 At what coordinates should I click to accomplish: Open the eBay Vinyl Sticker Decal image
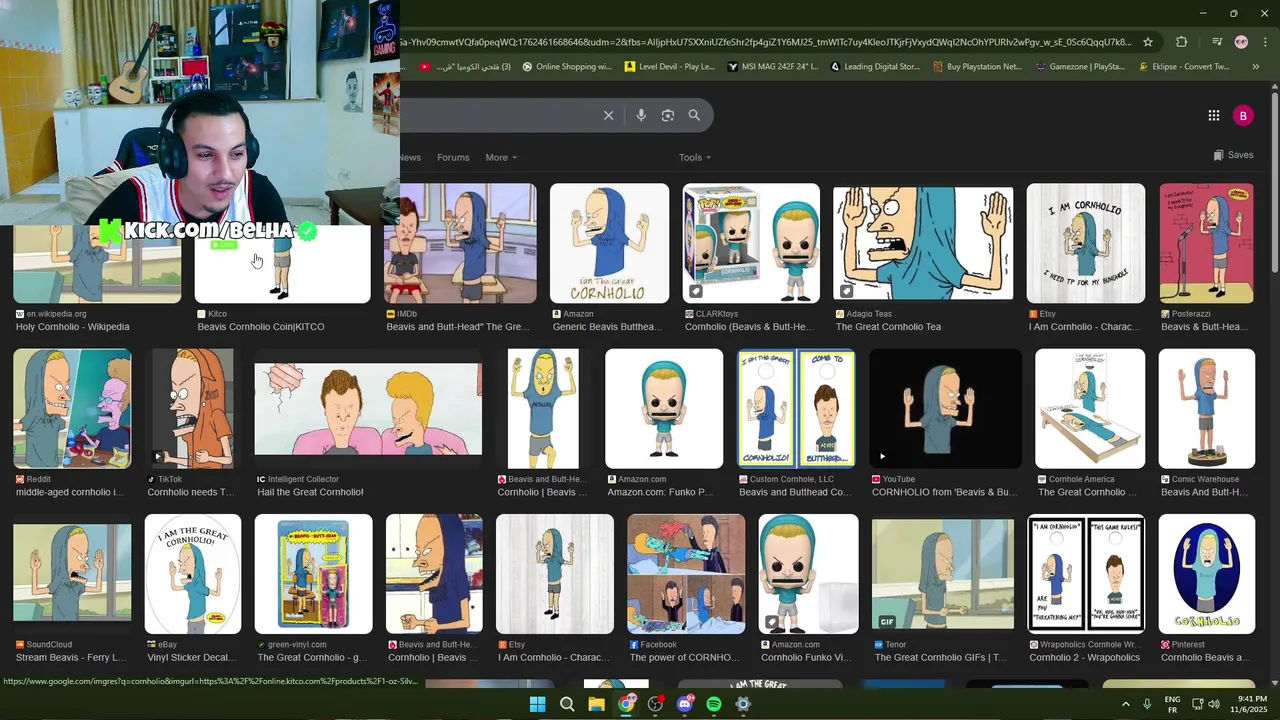point(192,574)
